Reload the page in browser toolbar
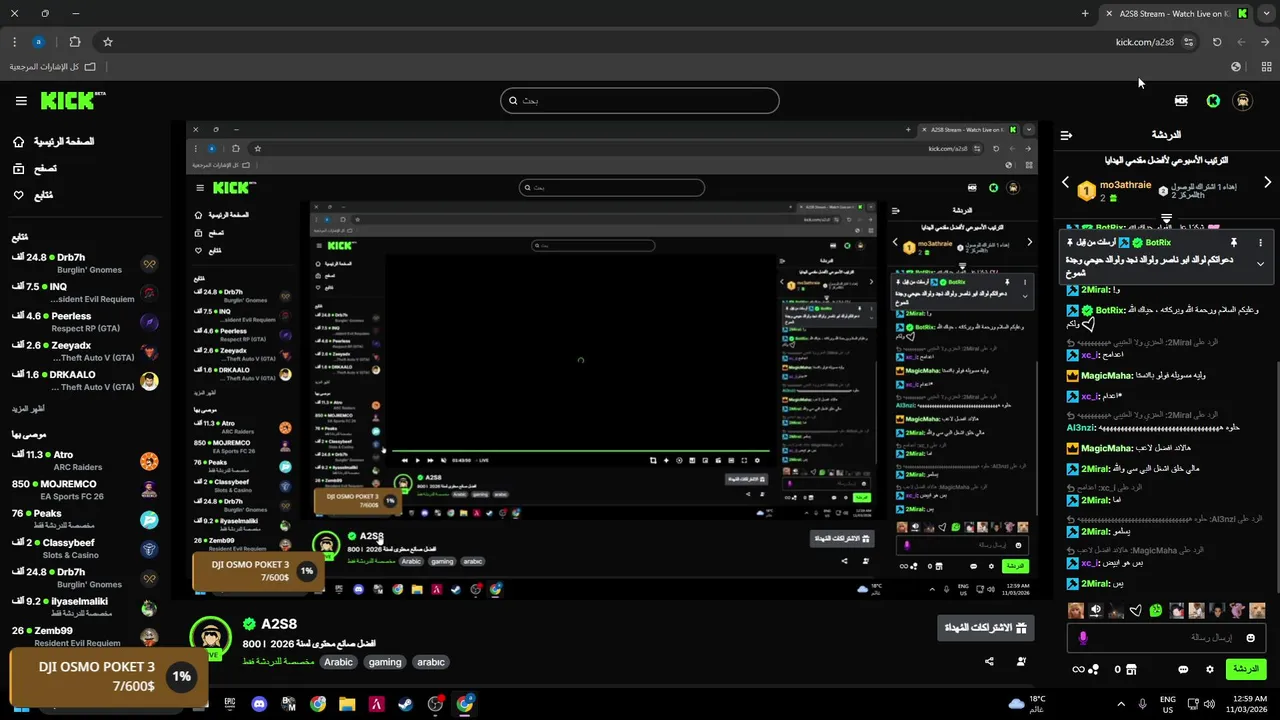The height and width of the screenshot is (720, 1280). [x=1217, y=42]
